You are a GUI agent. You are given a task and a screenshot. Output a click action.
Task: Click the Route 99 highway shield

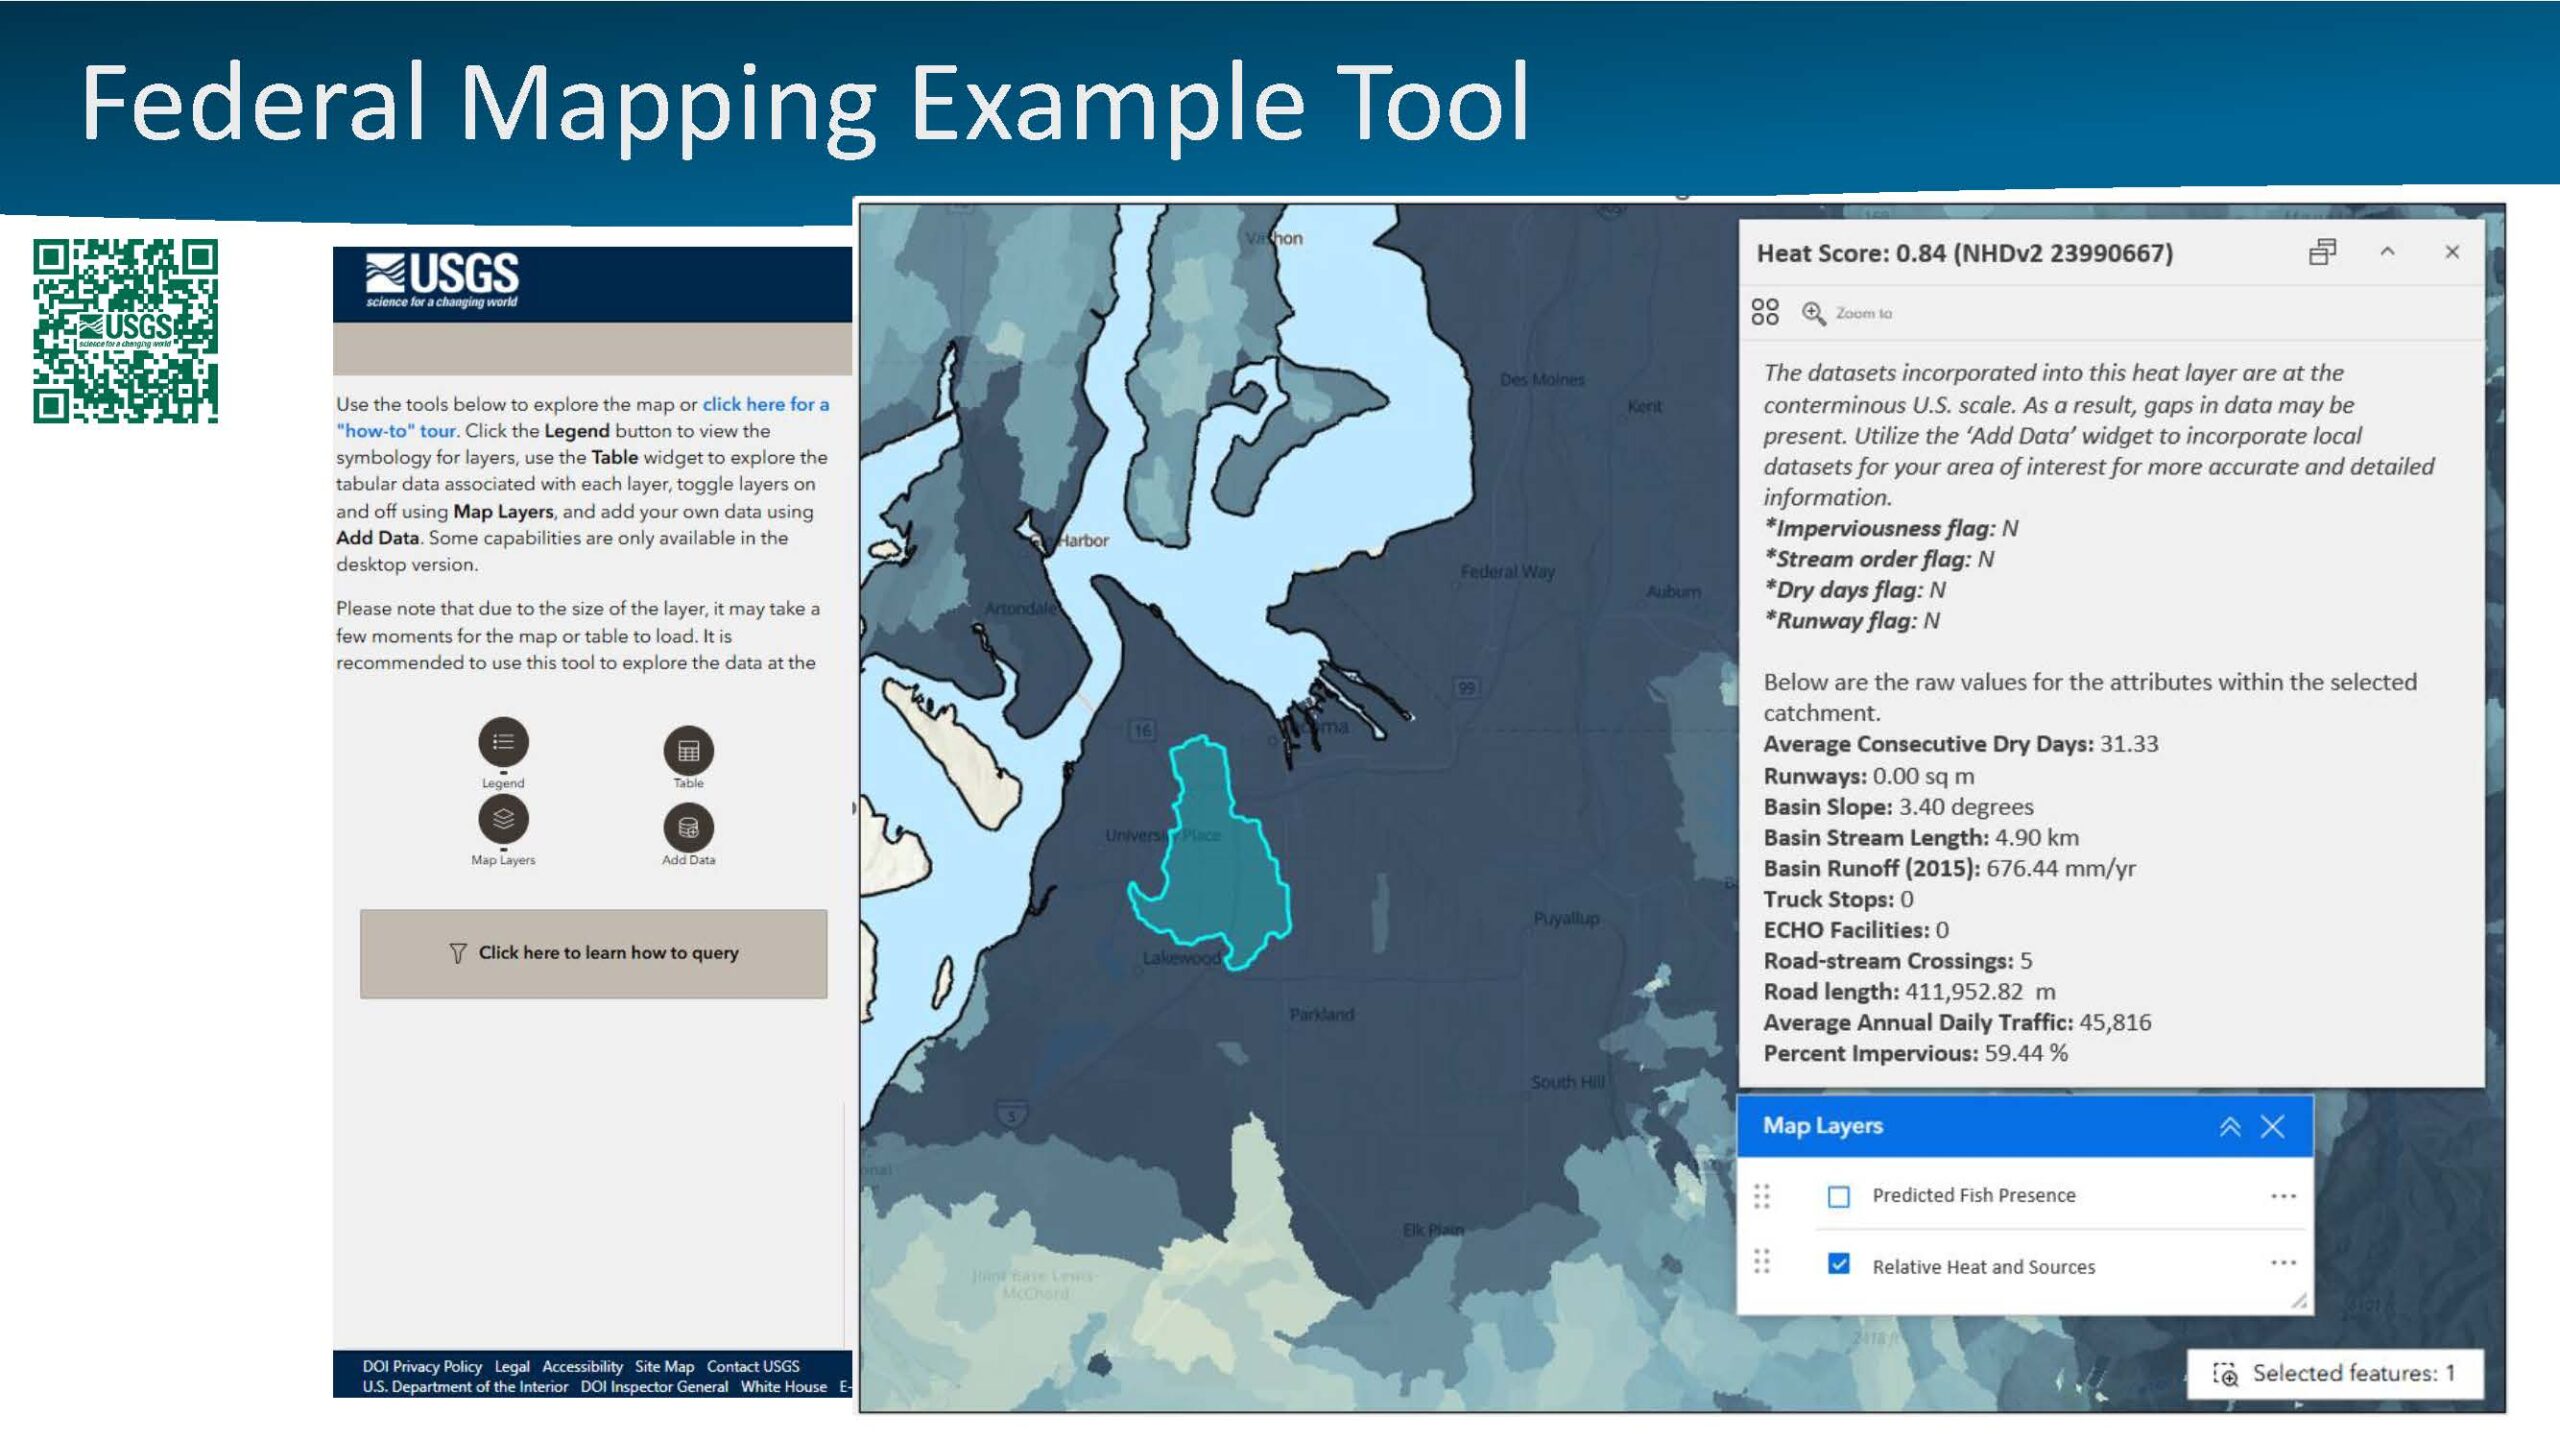1466,687
